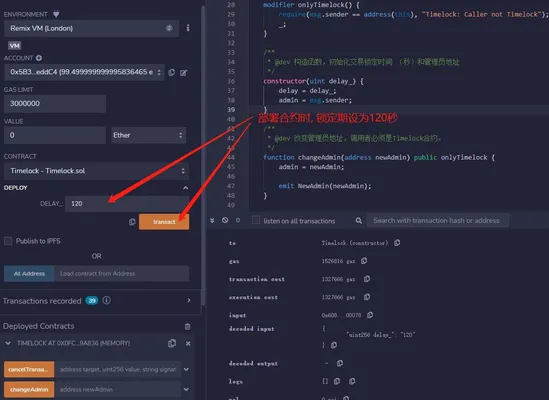This screenshot has width=549, height=400.
Task: Open the Remix VM (London) environment dropdown
Action: (91, 28)
